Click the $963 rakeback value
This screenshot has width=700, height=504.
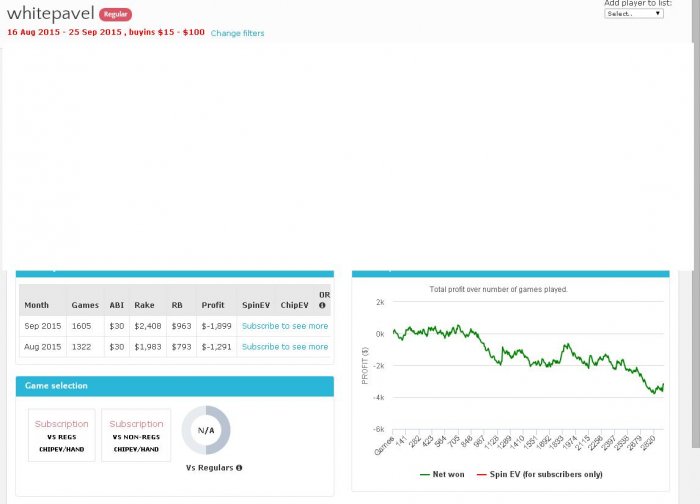(x=181, y=326)
